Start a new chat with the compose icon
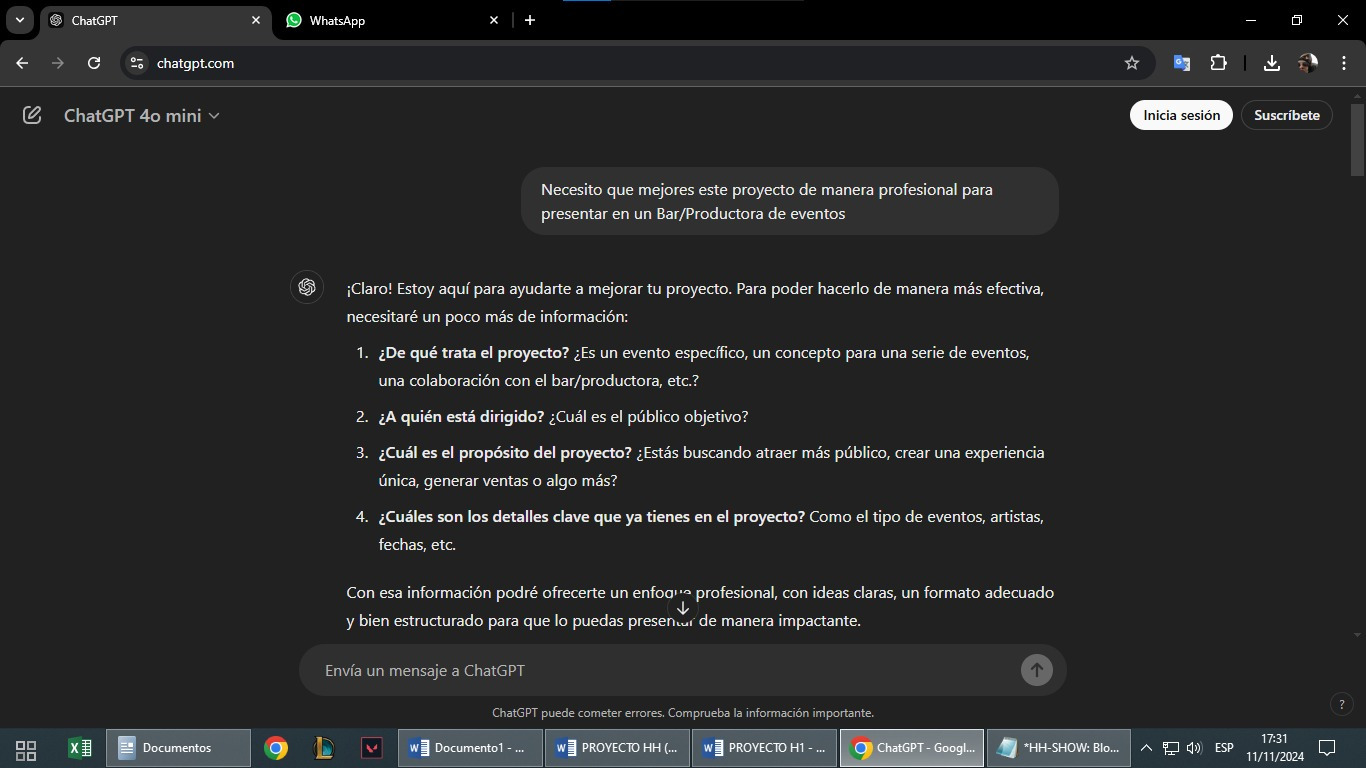 click(32, 116)
